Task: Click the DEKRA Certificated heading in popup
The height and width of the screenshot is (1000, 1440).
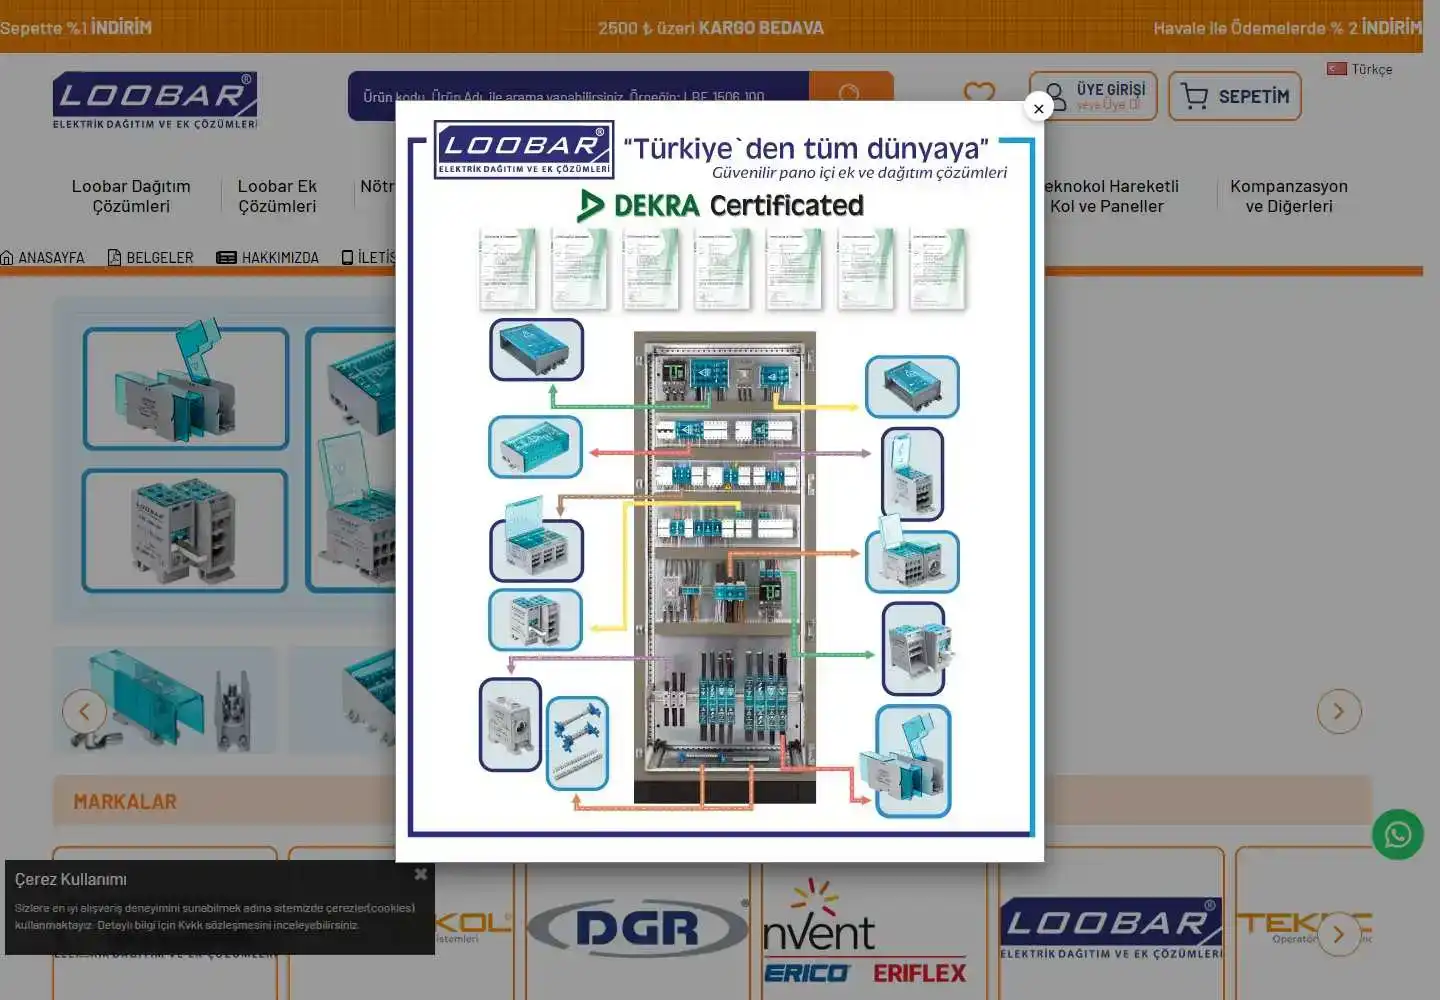Action: [x=721, y=206]
